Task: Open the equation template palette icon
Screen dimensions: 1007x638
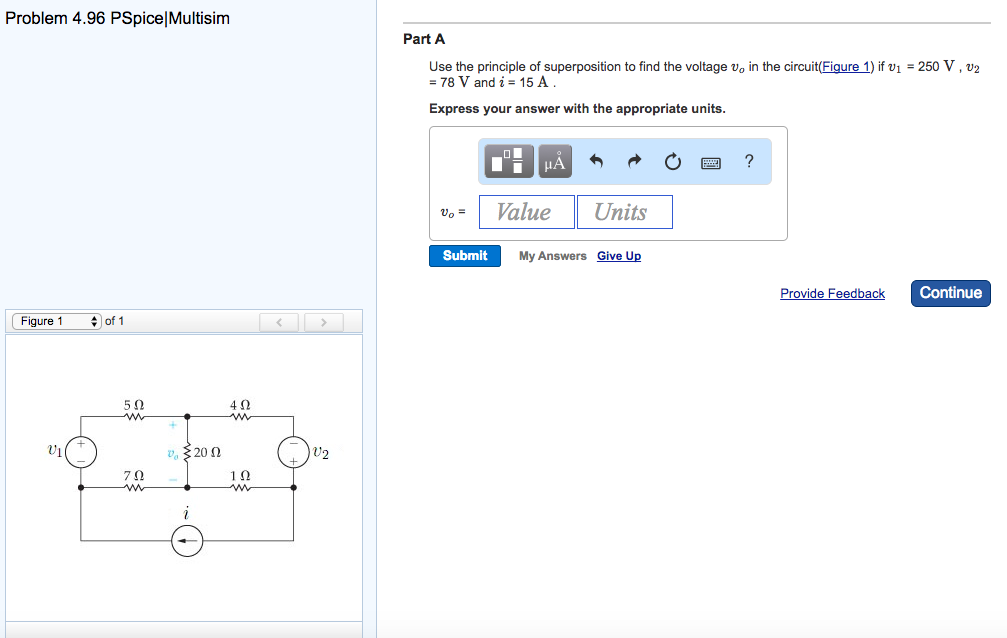Action: [x=507, y=160]
